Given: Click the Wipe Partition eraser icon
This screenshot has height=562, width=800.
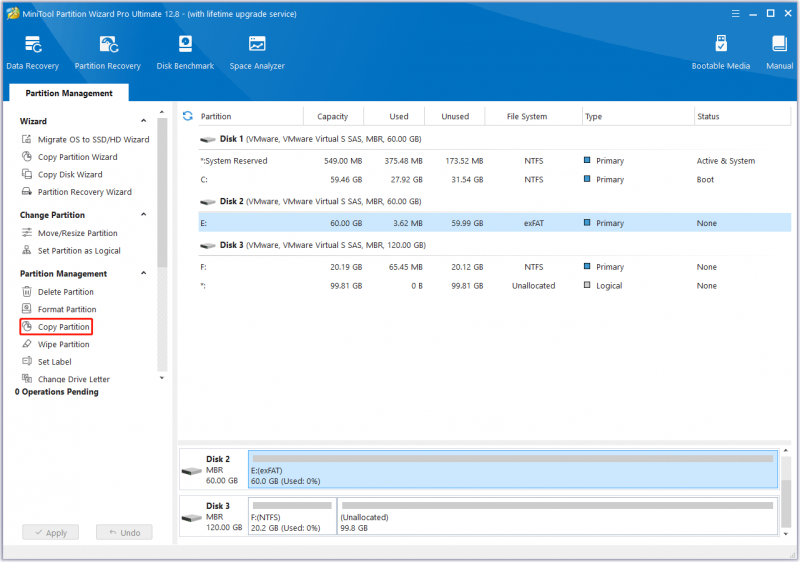Looking at the screenshot, I should click(x=27, y=344).
